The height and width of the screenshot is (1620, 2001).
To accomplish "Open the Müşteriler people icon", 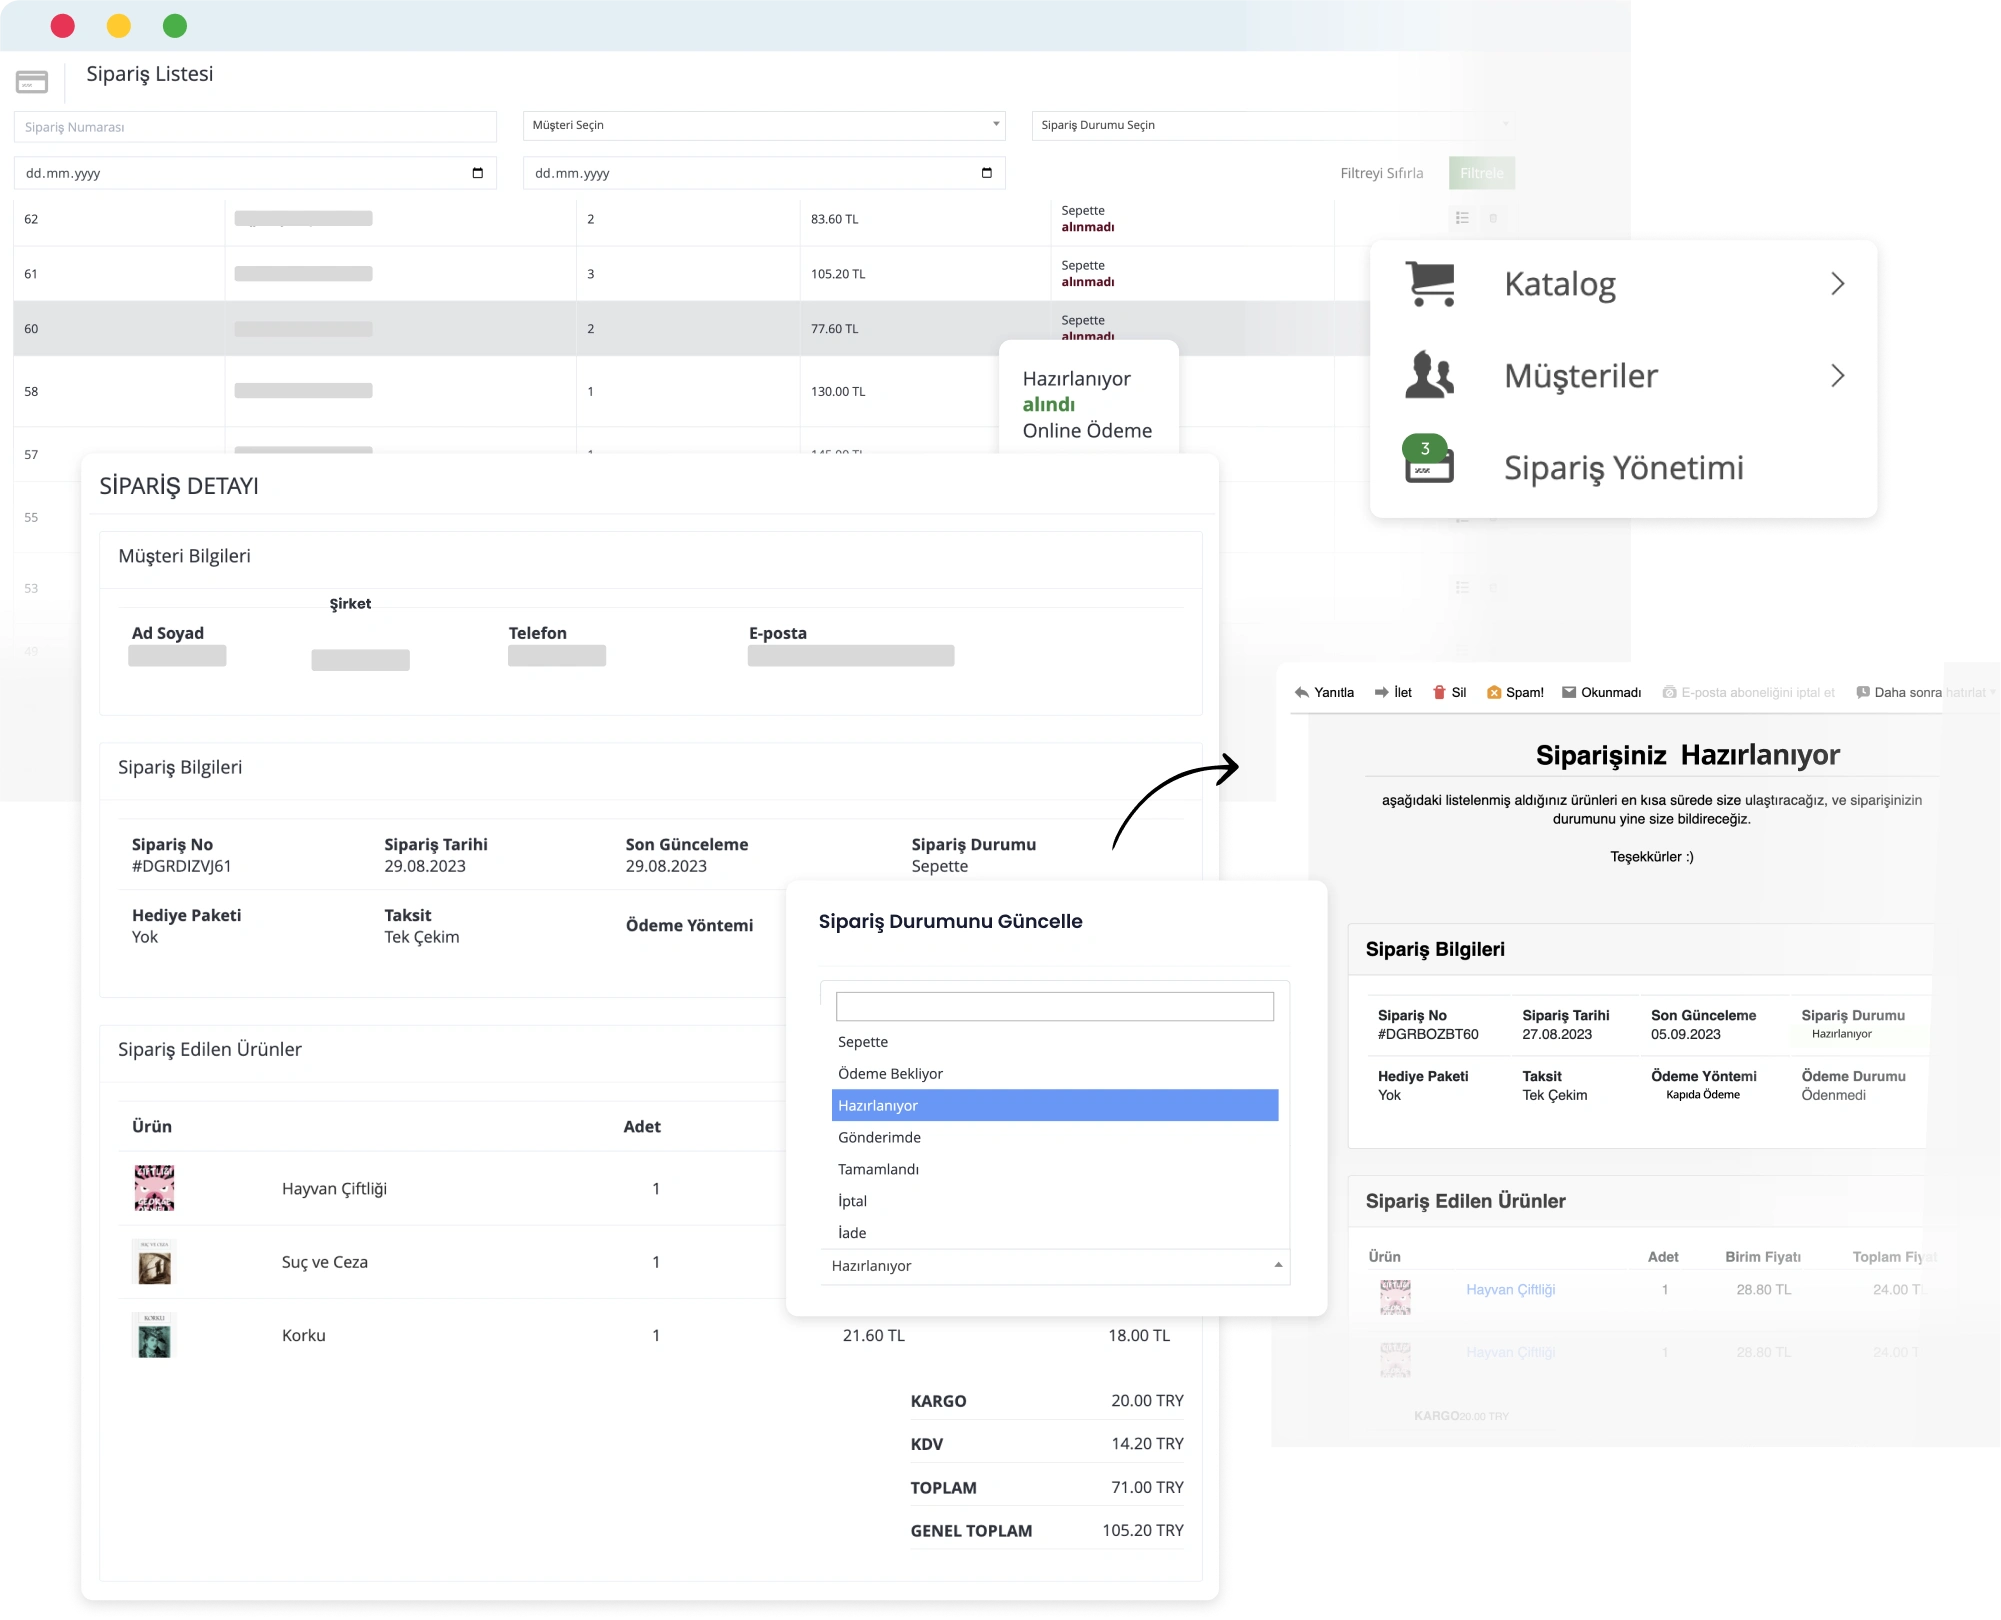I will coord(1430,375).
